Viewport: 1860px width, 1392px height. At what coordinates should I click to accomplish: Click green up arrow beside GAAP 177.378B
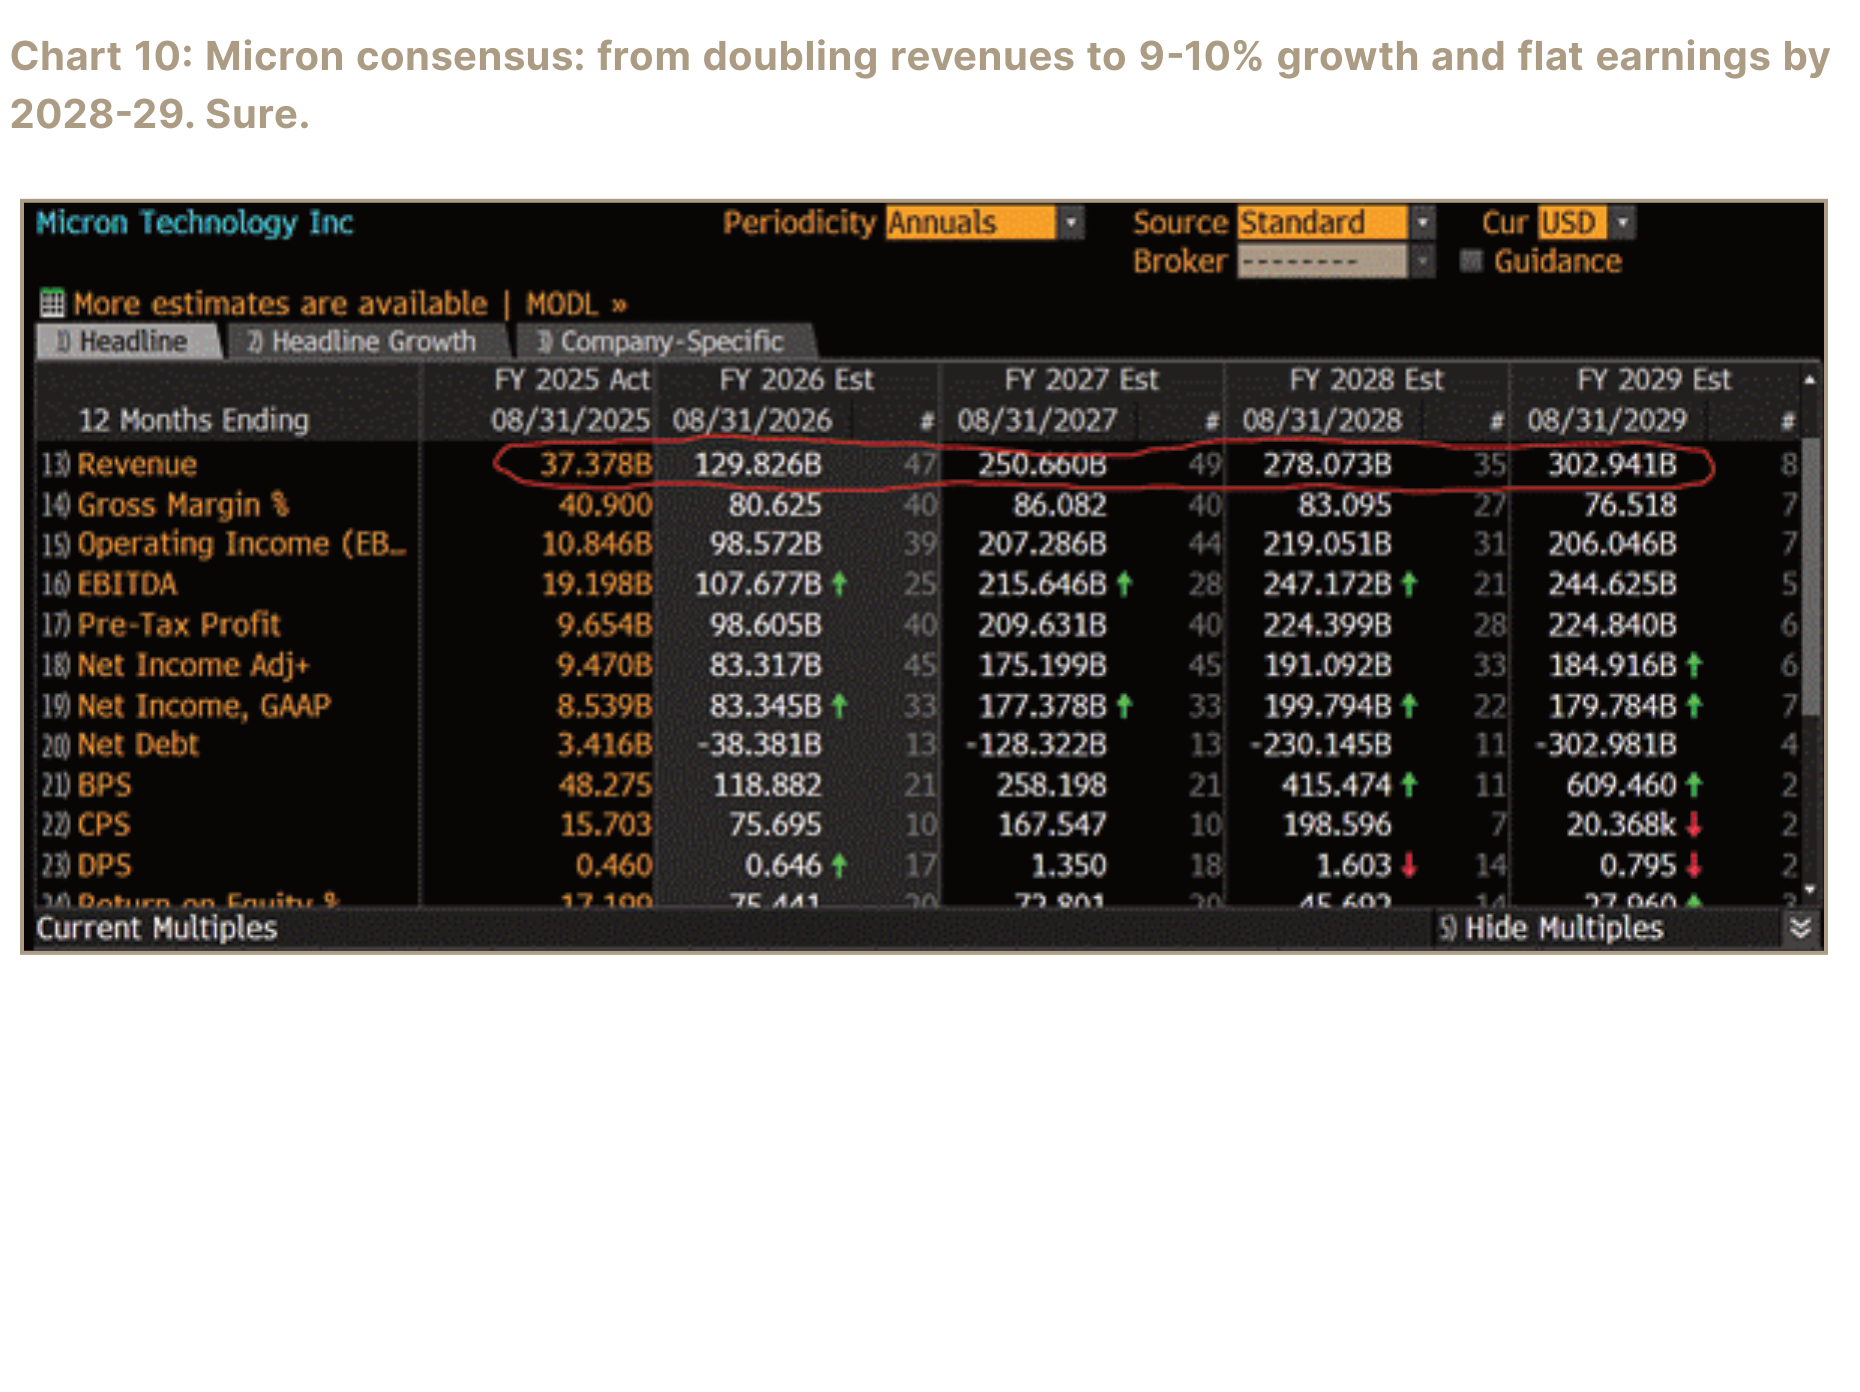(x=1124, y=706)
